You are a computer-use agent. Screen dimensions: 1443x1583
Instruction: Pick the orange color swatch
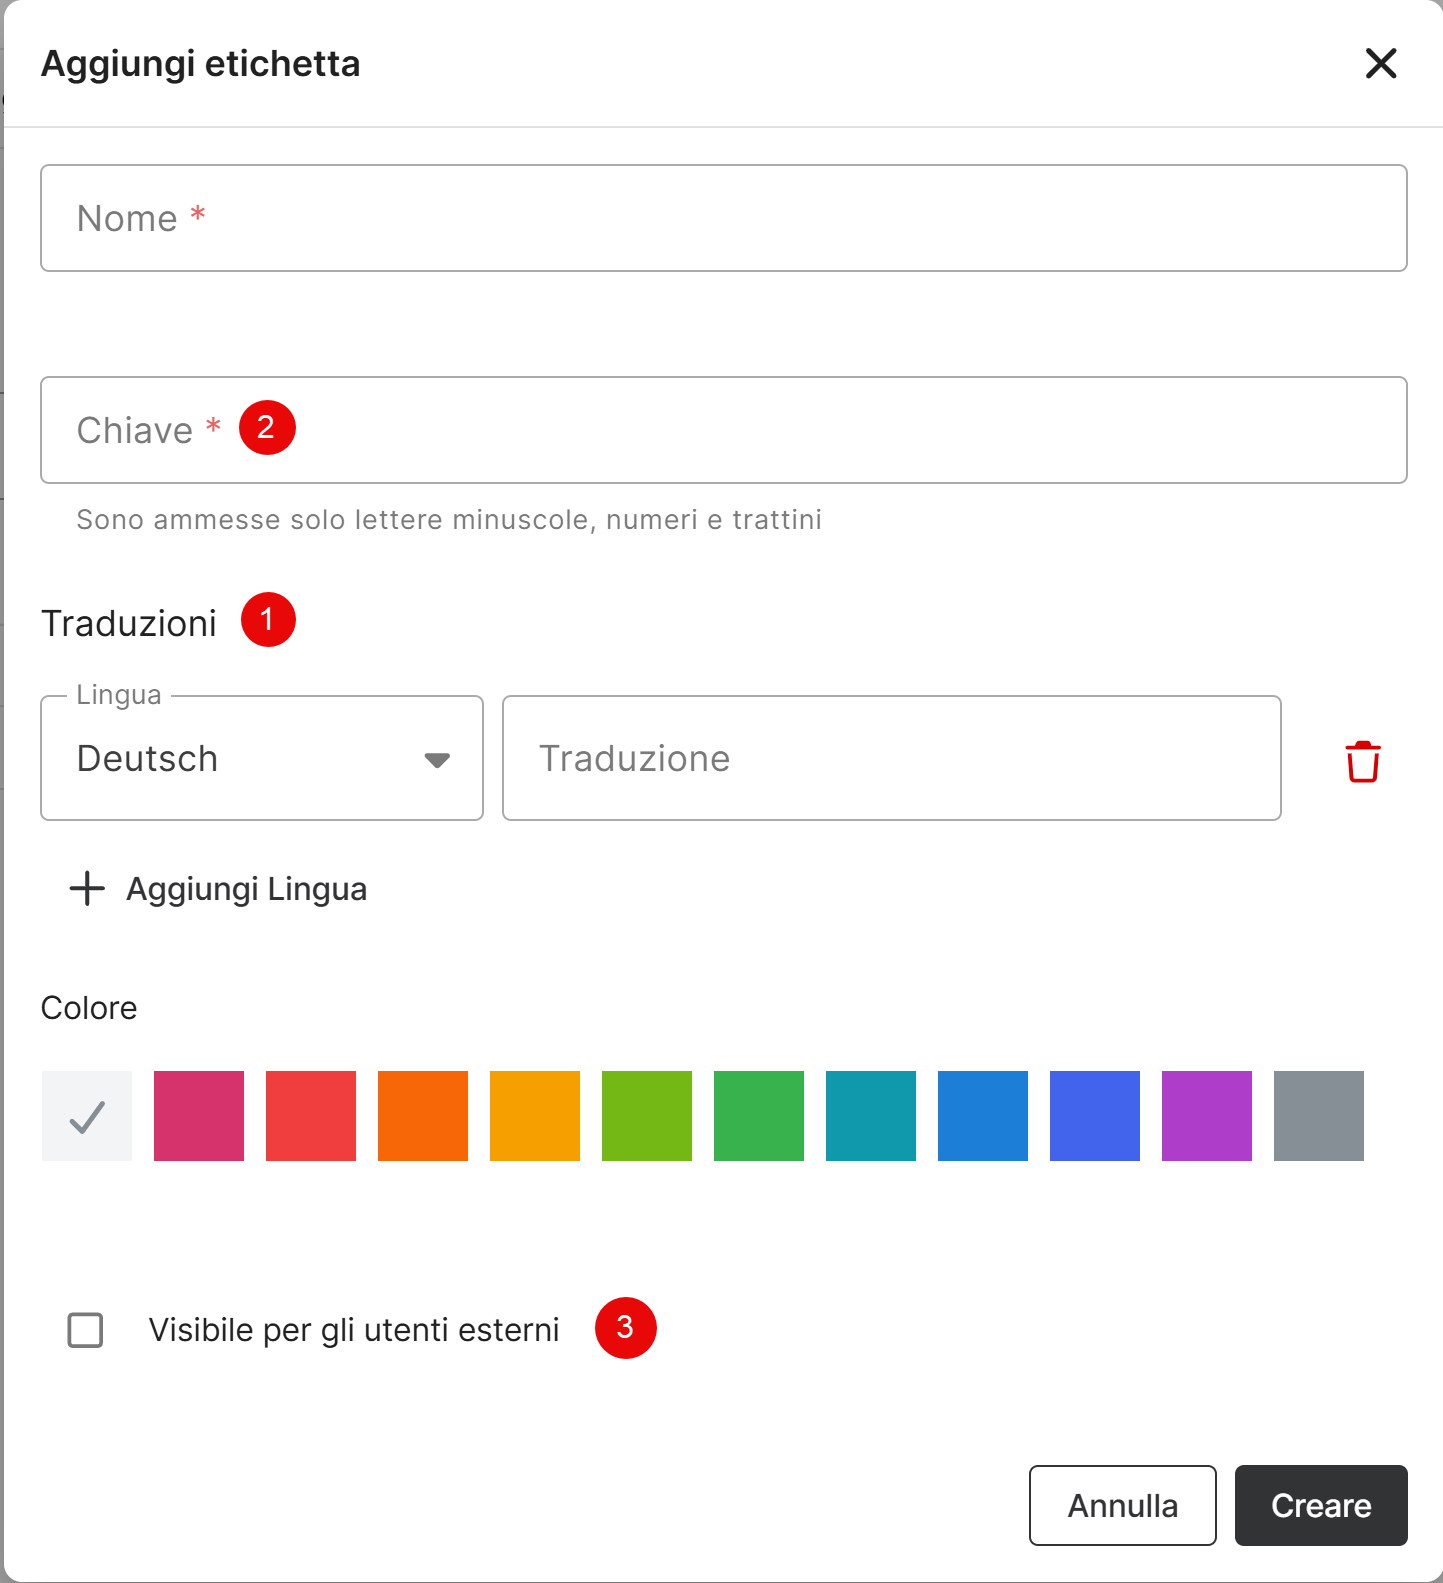click(x=423, y=1116)
